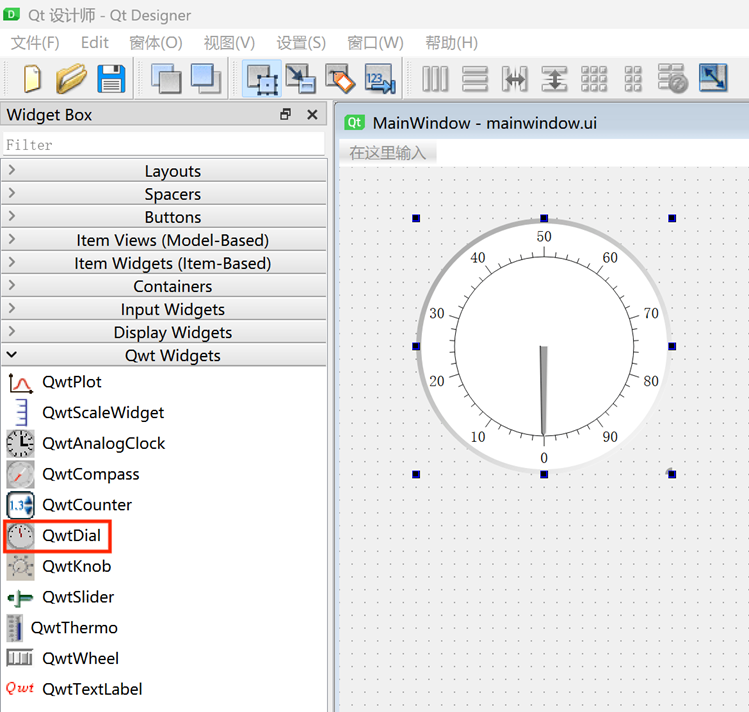Click the Break Layout toolbar icon
The width and height of the screenshot is (749, 712).
tap(673, 78)
